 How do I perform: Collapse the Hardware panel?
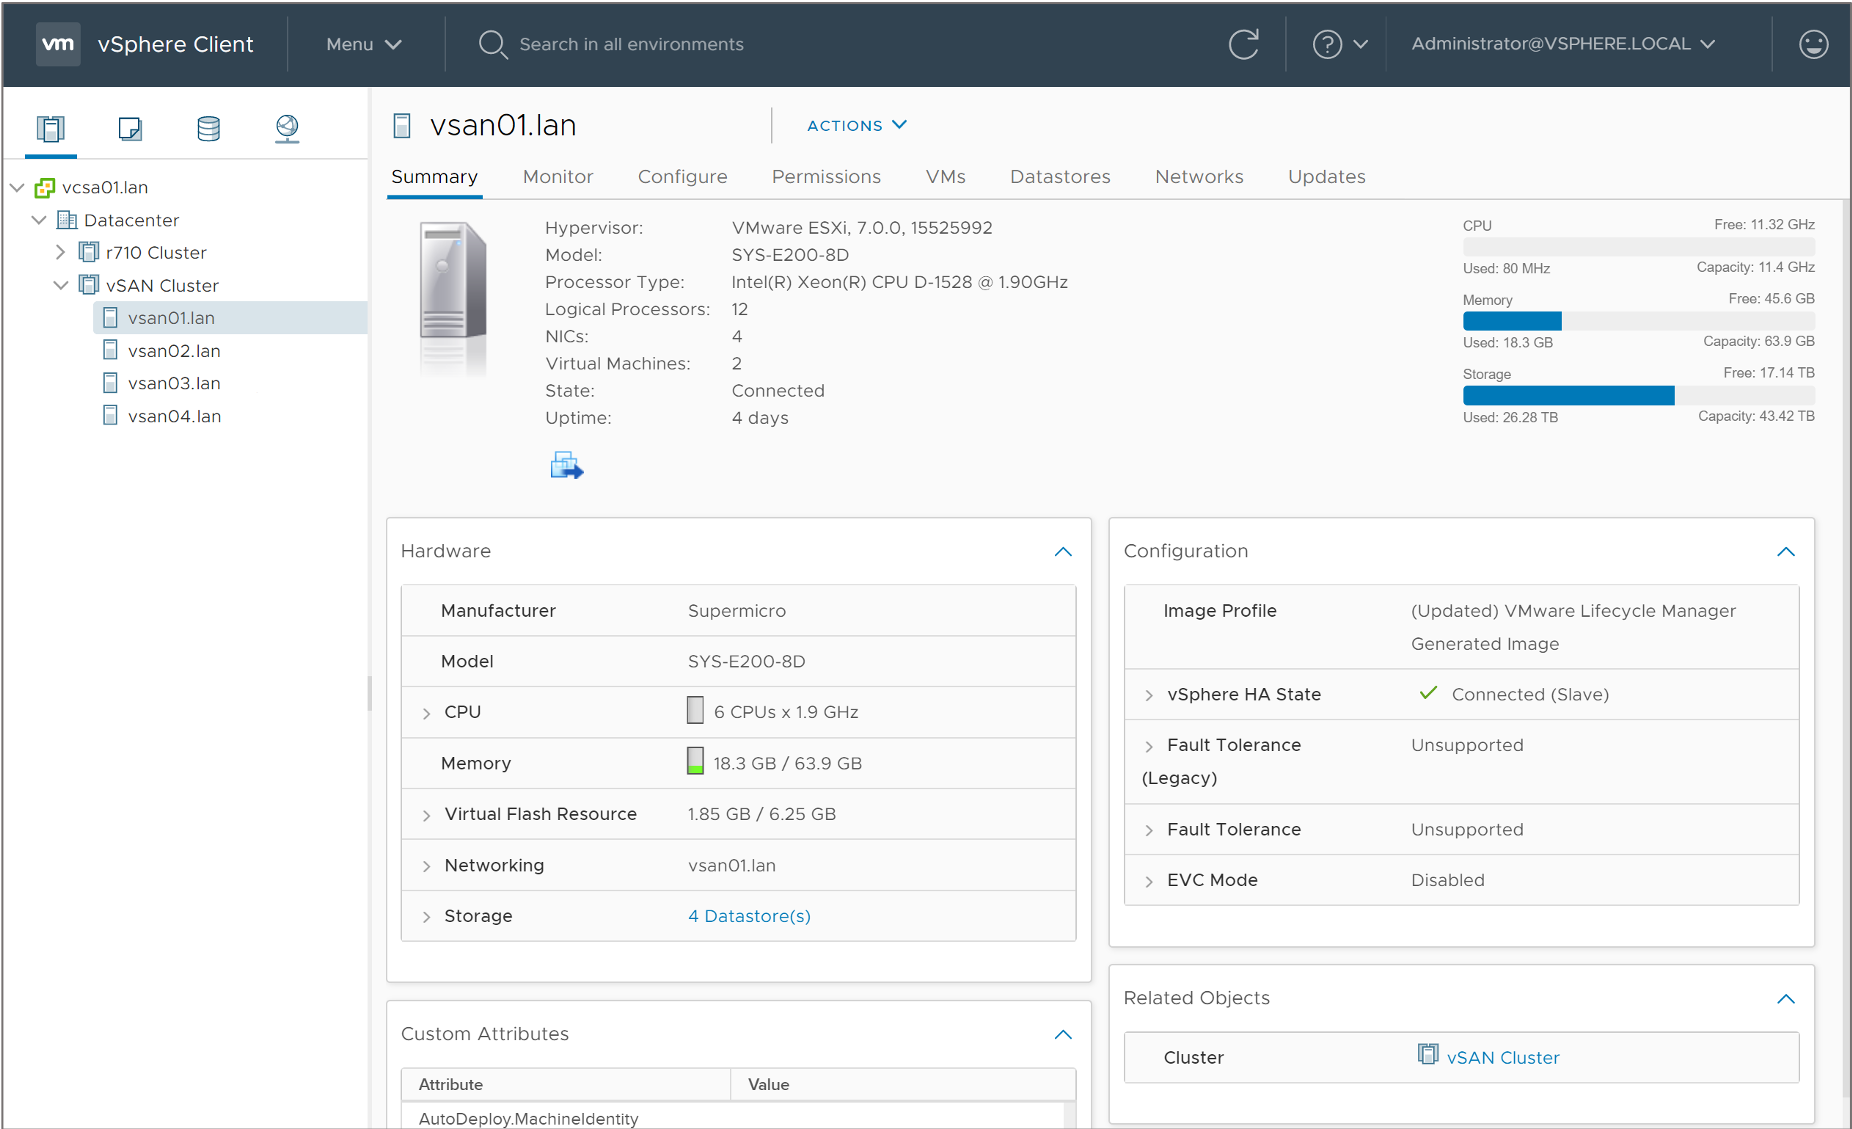tap(1063, 552)
